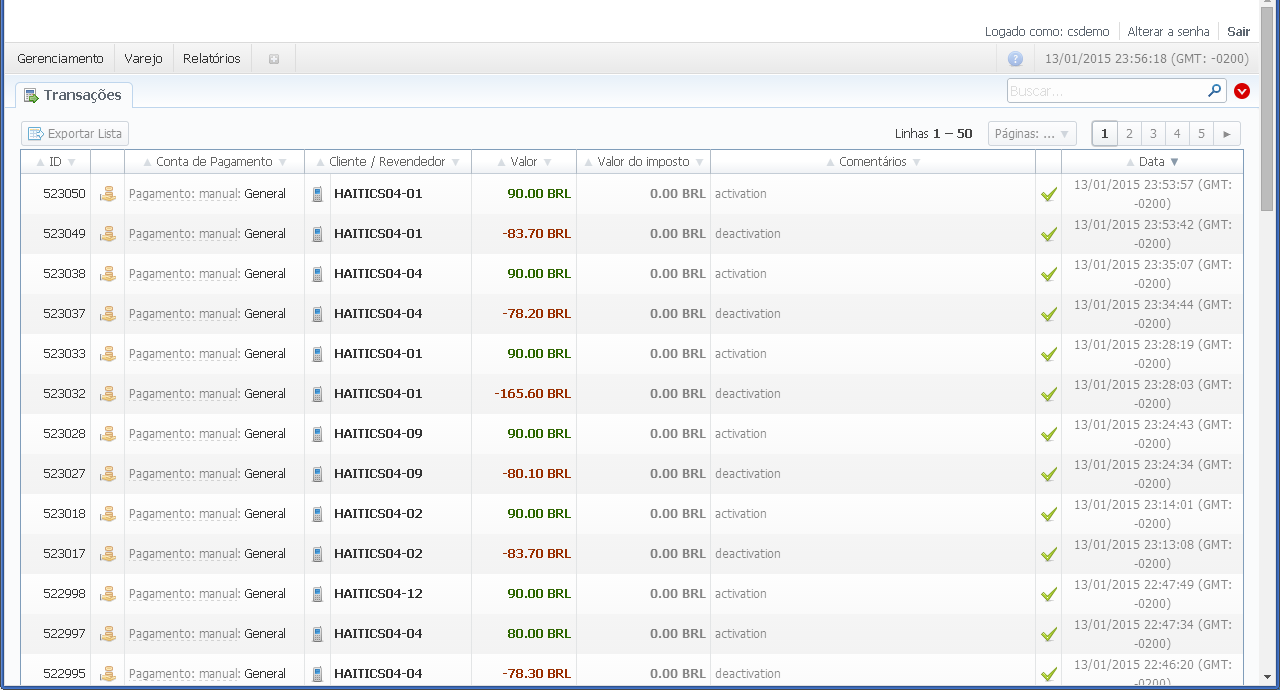Screen dimensions: 1280x690
Task: Click the add menu plus icon
Action: 274,59
